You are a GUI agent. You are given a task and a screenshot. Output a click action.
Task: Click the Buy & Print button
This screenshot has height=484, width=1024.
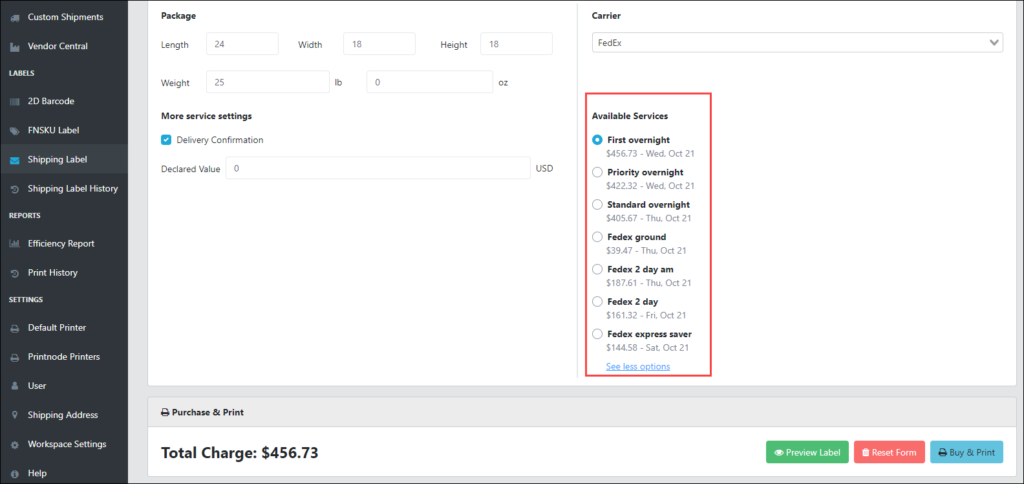(x=967, y=452)
